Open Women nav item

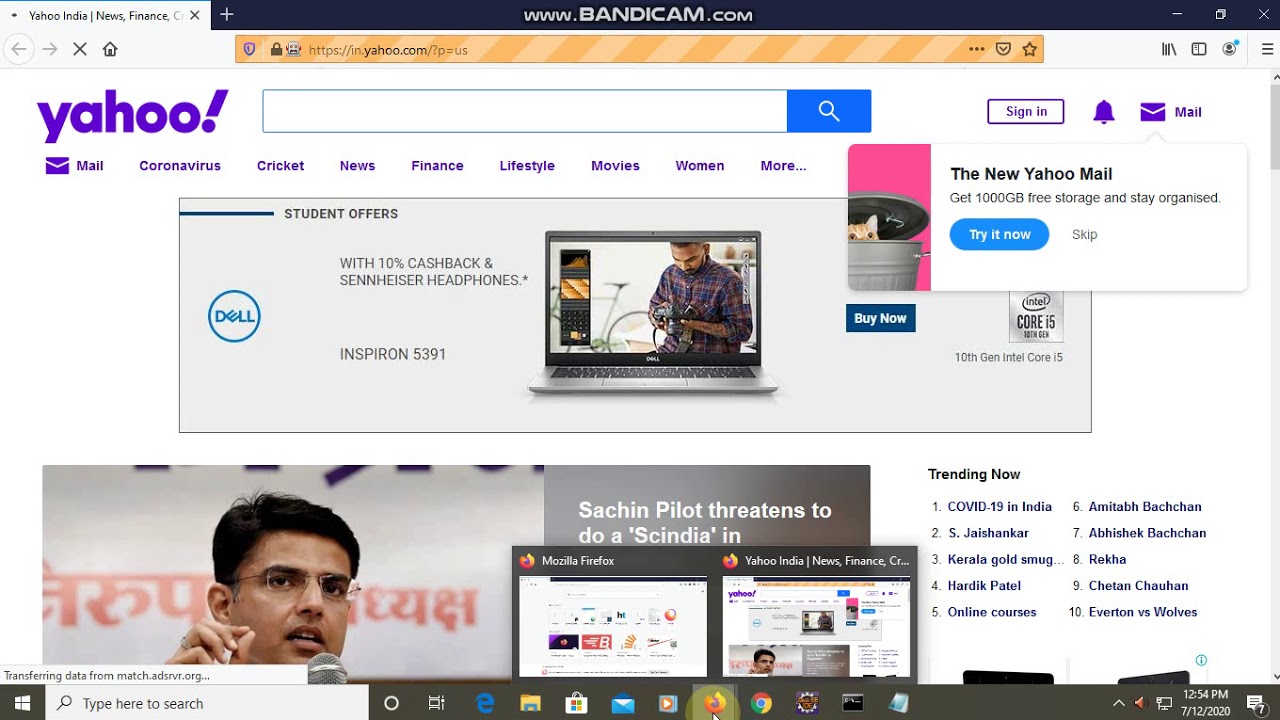tap(700, 166)
